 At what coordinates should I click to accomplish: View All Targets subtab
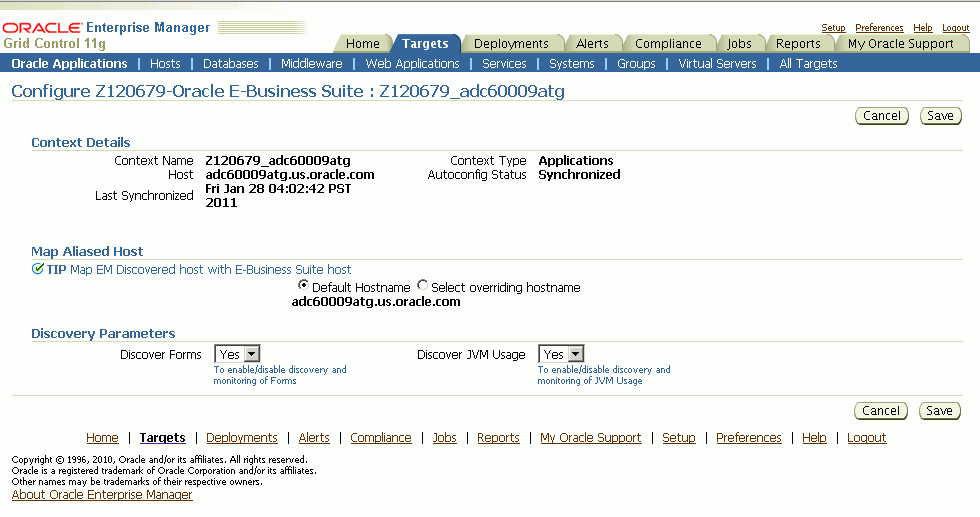pyautogui.click(x=808, y=63)
